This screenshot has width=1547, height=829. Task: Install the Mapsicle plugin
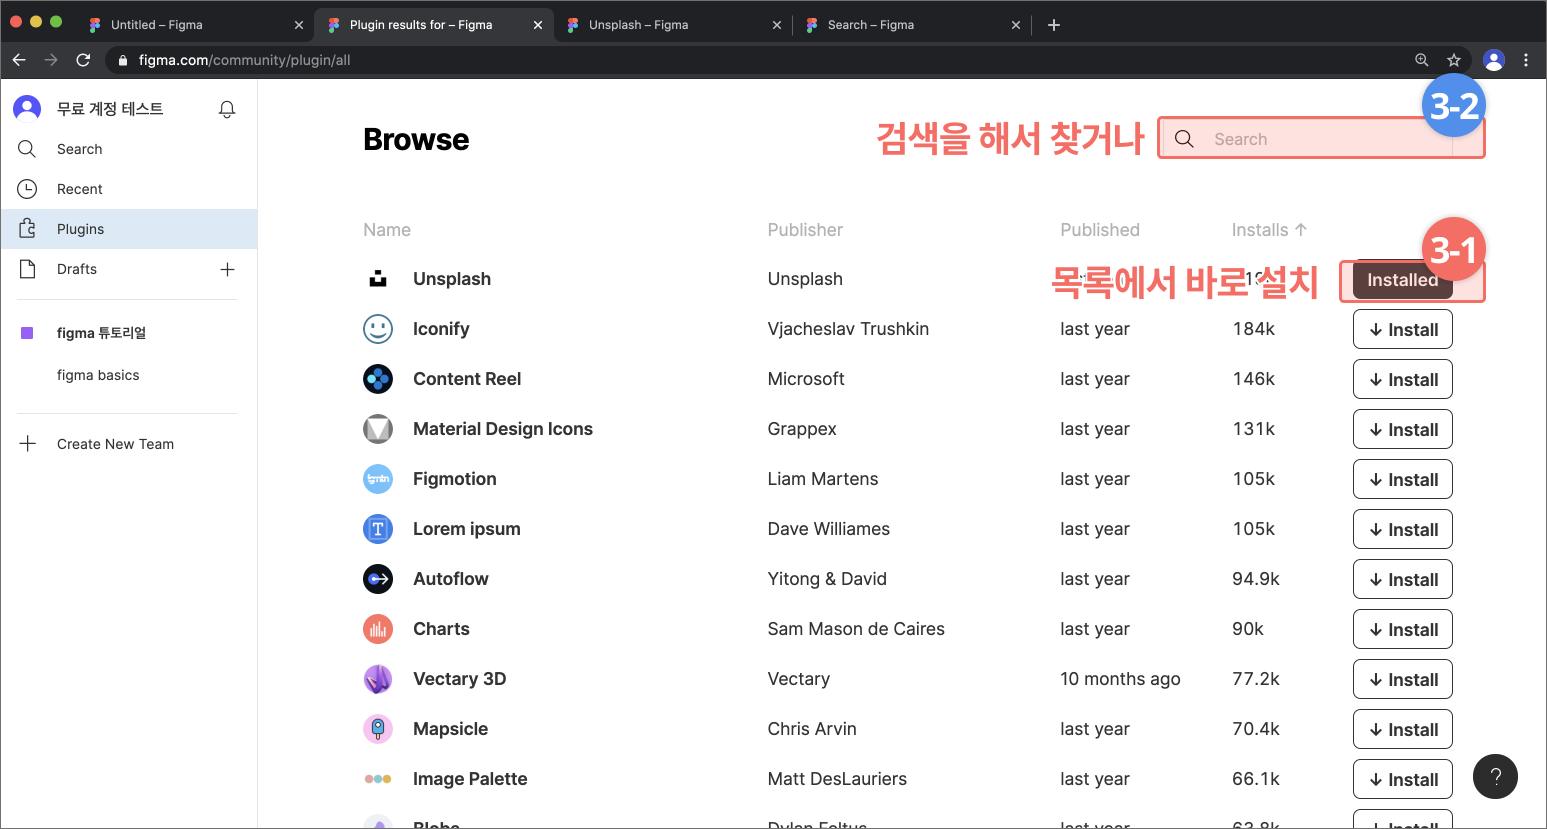click(1403, 729)
